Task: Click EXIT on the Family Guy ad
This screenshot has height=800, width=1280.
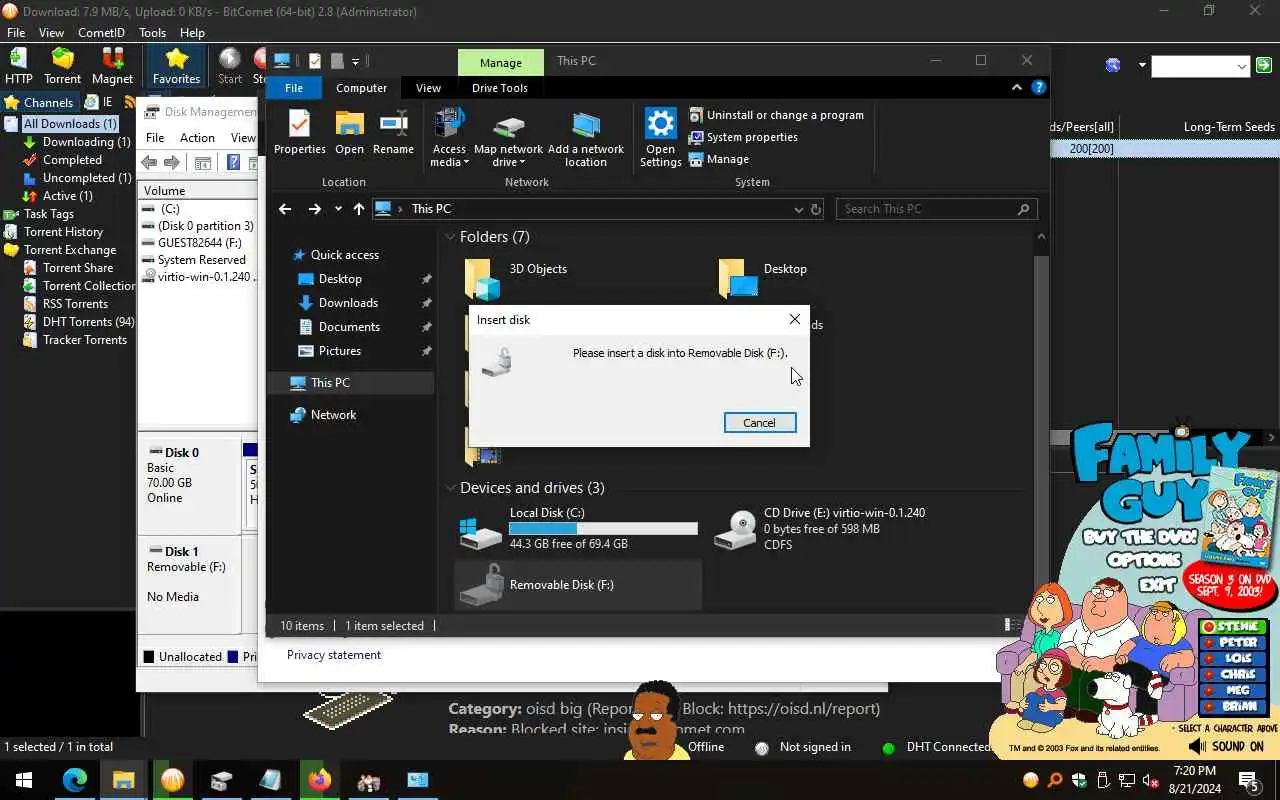Action: (x=1158, y=584)
